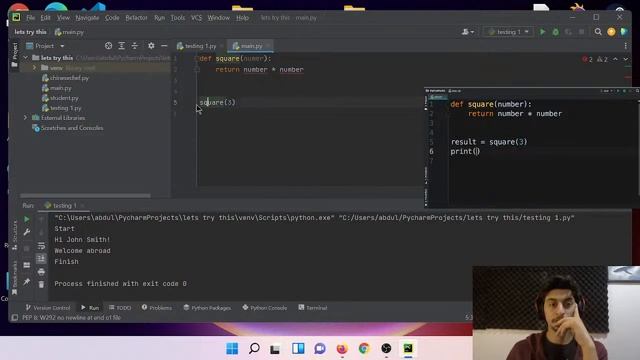The image size is (640, 360).
Task: Run the testing 1 configuration from toolbar
Action: [542, 32]
